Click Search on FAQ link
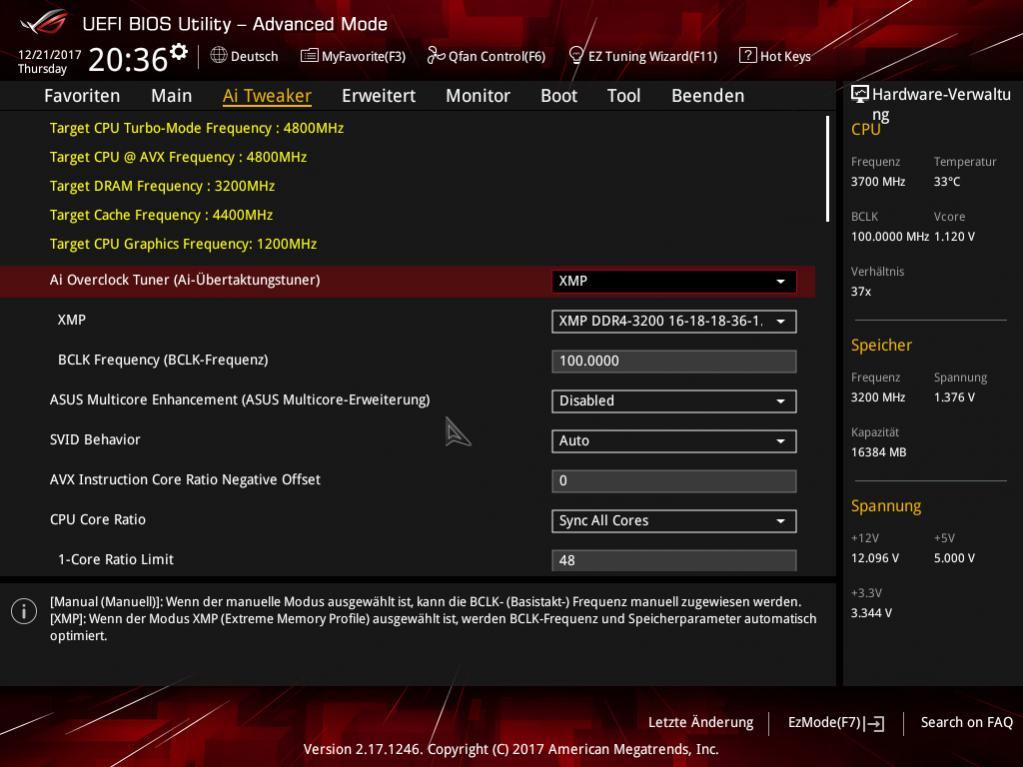 pyautogui.click(x=967, y=723)
